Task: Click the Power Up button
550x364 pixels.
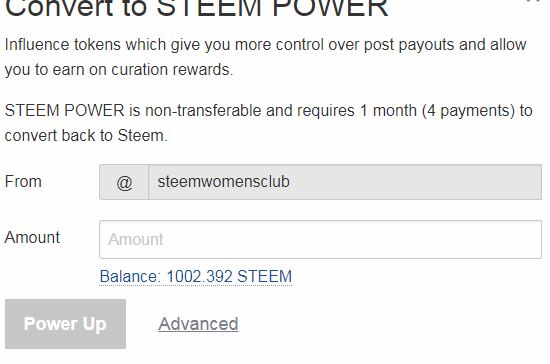Action: click(66, 324)
